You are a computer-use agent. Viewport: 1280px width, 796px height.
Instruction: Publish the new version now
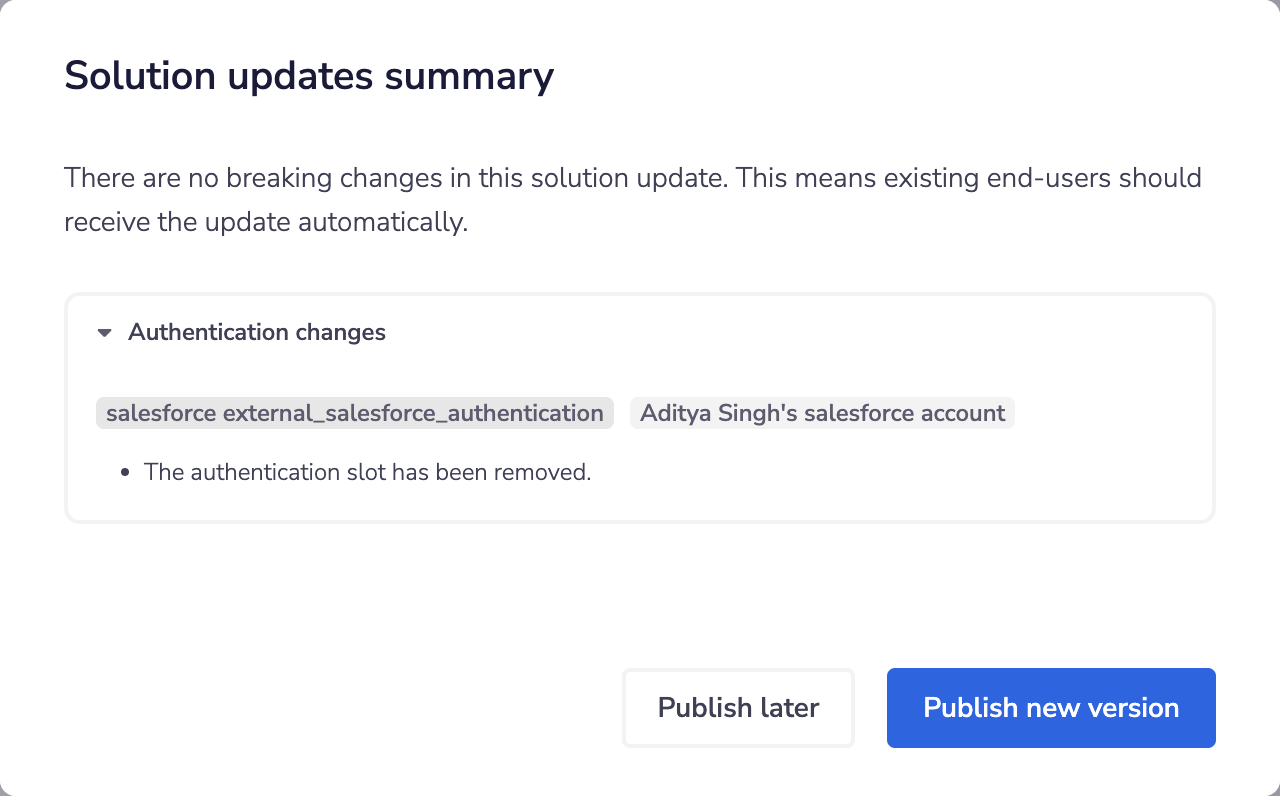pyautogui.click(x=1050, y=708)
